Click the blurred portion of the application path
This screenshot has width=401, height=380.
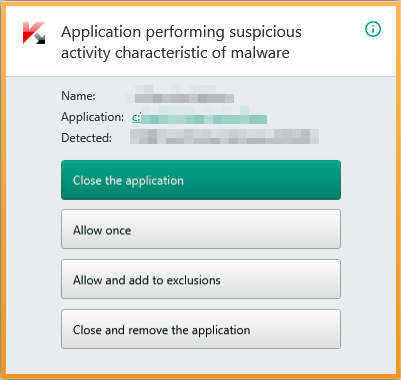[204, 117]
